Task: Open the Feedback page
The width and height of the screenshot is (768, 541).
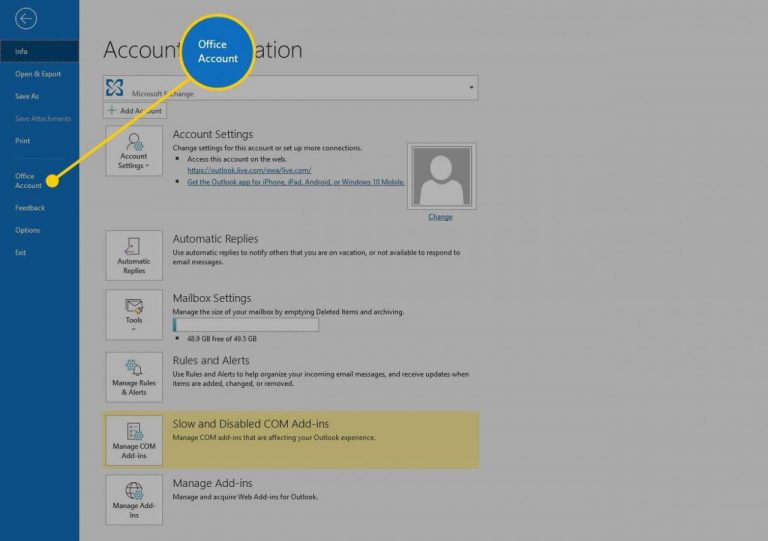Action: pyautogui.click(x=30, y=208)
